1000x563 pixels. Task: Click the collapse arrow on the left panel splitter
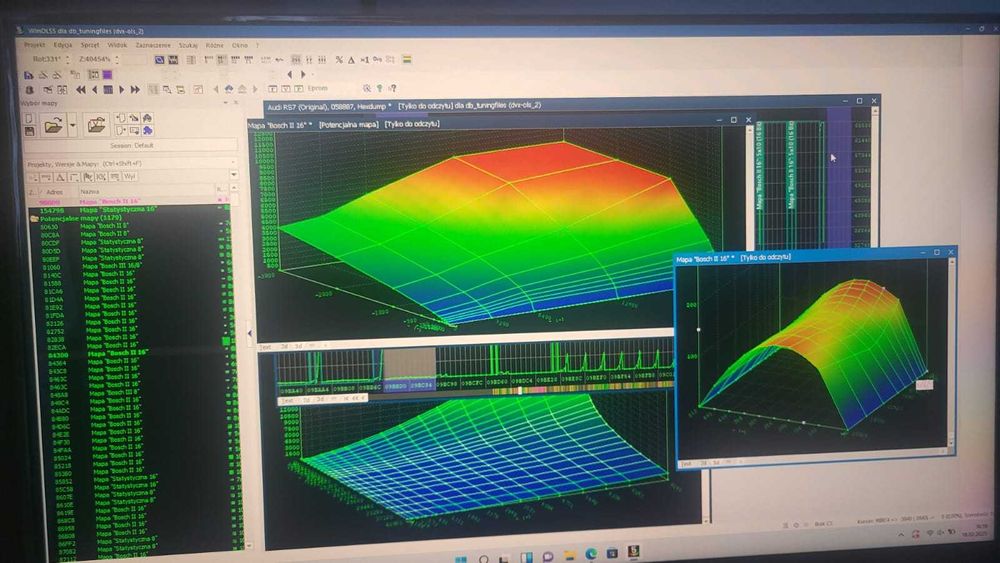pyautogui.click(x=249, y=333)
